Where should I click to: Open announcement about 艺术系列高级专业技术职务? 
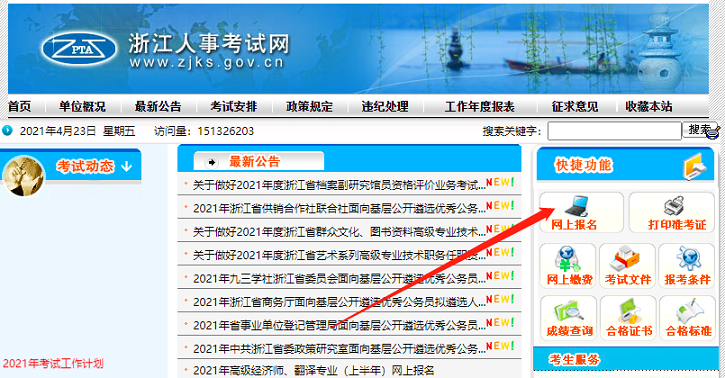pos(339,255)
